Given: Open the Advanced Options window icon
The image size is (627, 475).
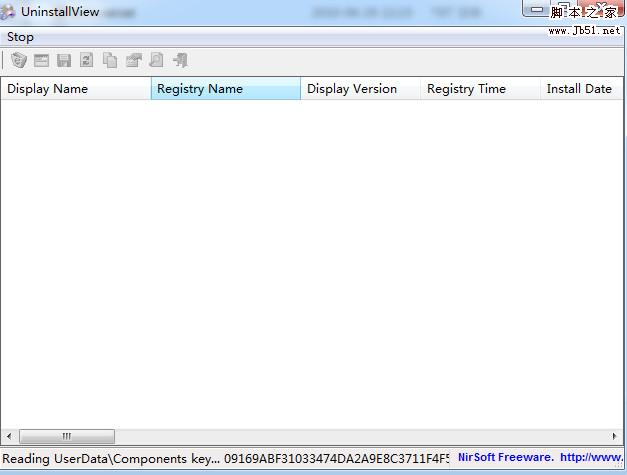Looking at the screenshot, I should (42, 60).
